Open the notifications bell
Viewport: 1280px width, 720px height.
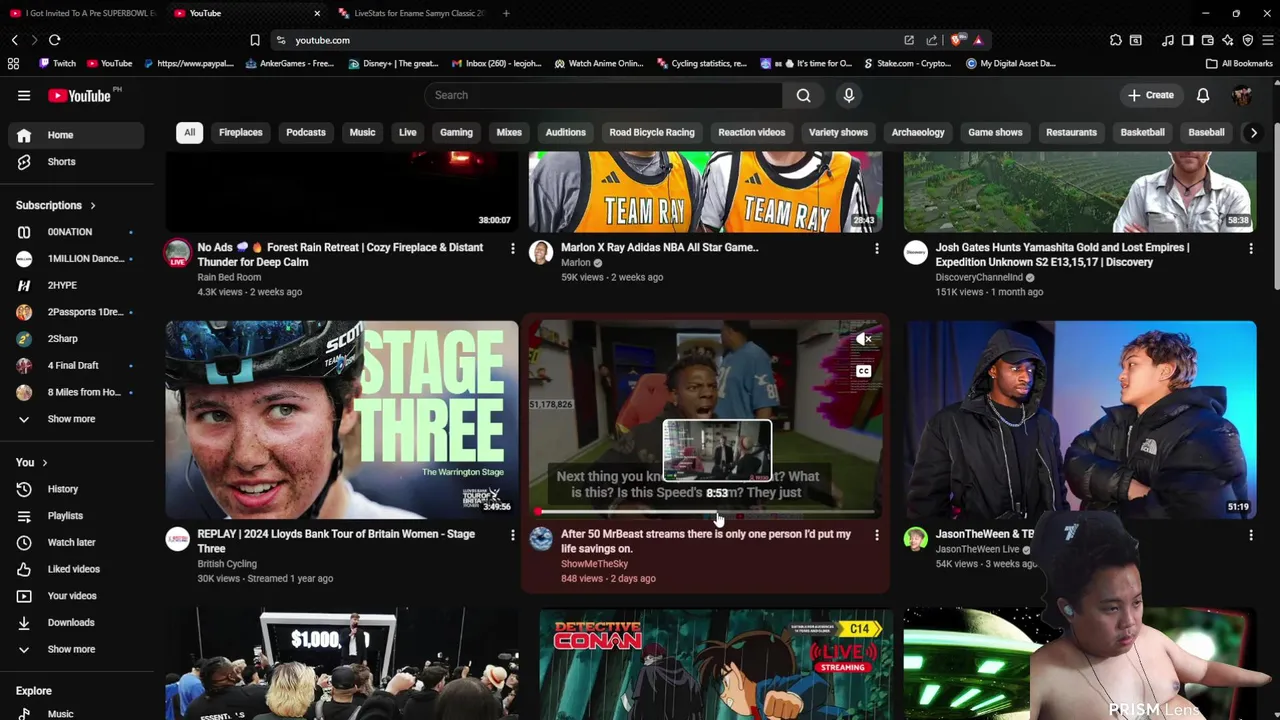1203,95
